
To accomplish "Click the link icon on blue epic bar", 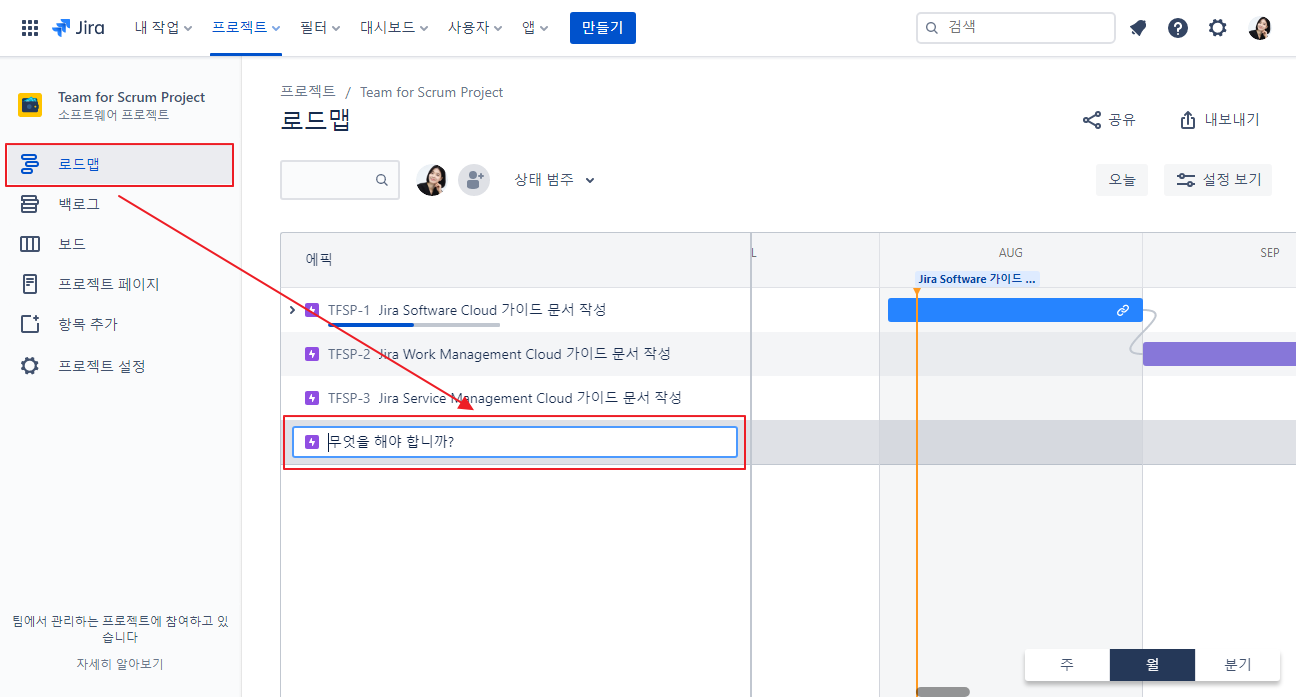I will (x=1123, y=310).
